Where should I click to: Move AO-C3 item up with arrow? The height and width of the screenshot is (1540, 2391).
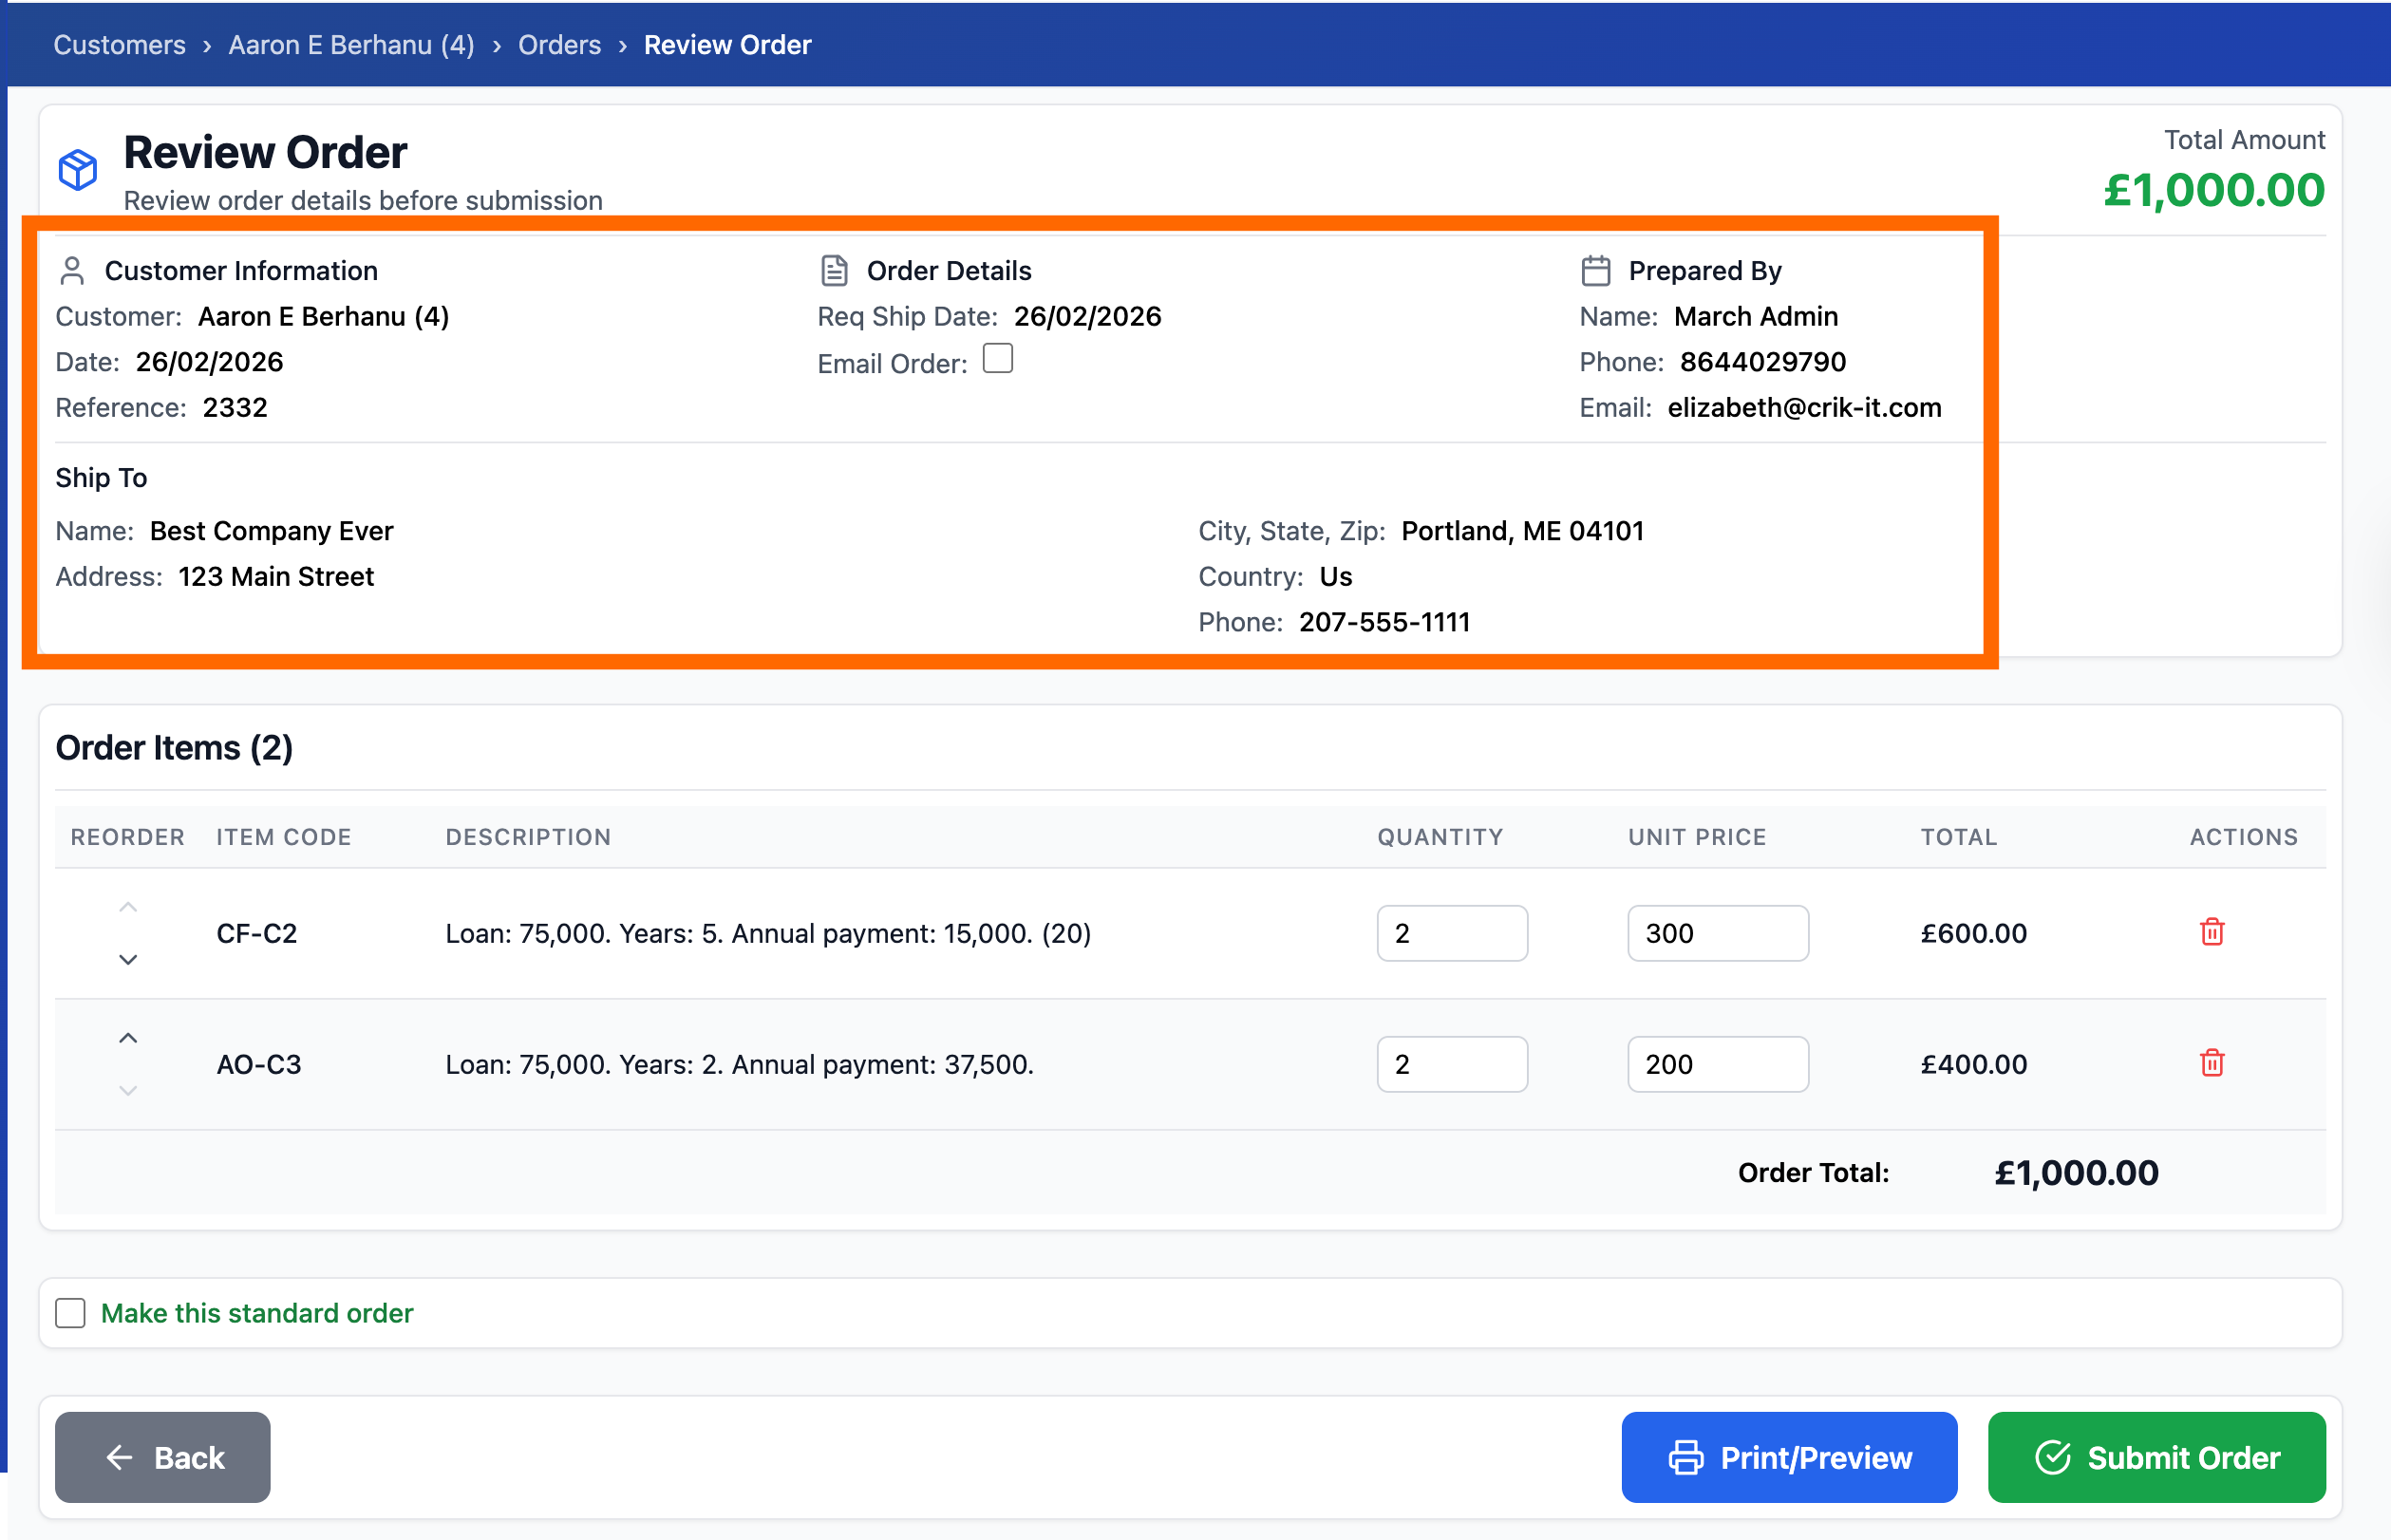point(128,1038)
